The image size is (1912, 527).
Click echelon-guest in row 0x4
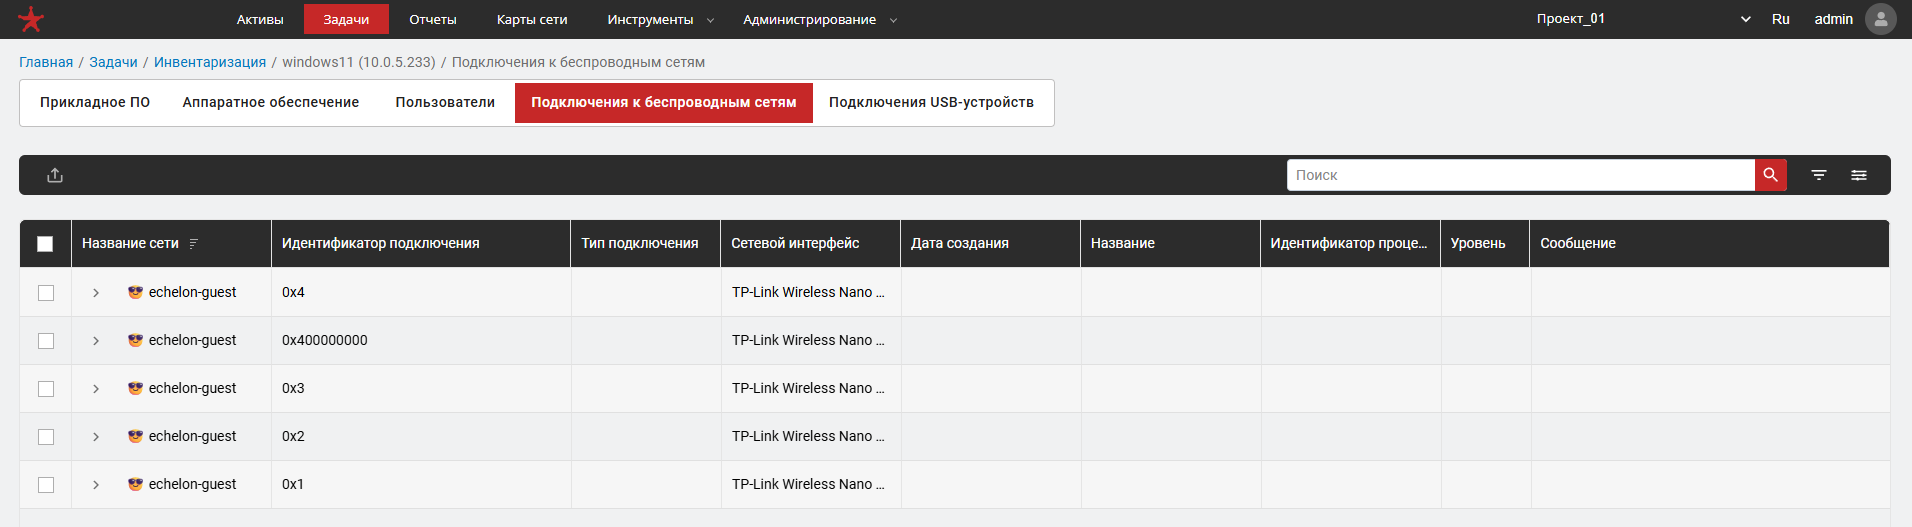click(192, 292)
